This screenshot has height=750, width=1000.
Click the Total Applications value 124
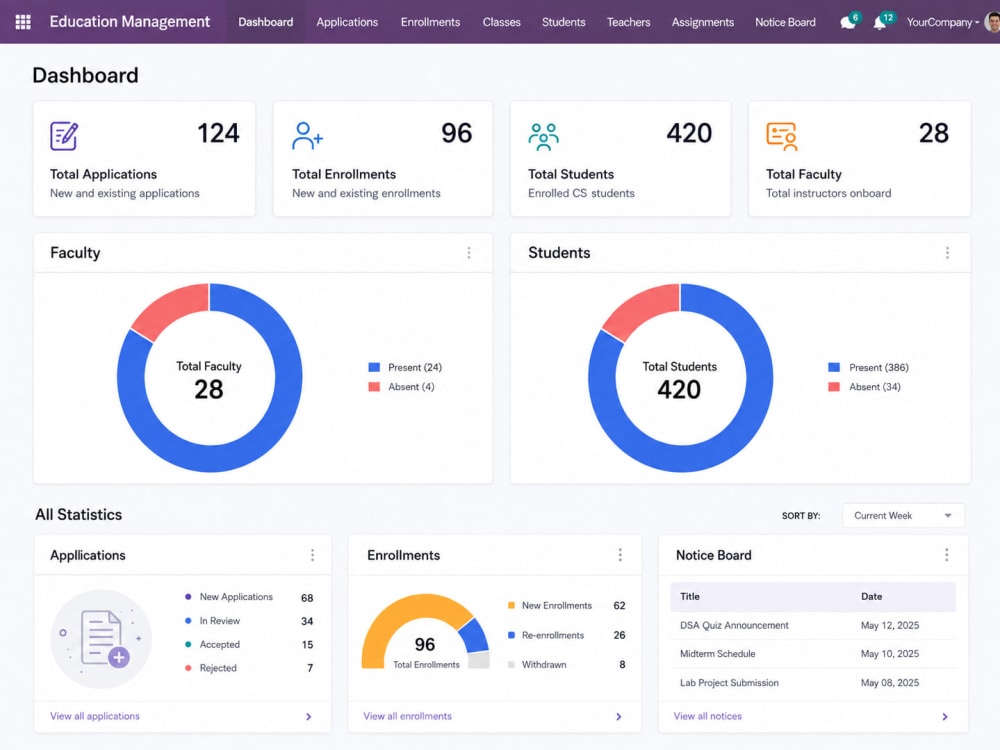[x=218, y=133]
